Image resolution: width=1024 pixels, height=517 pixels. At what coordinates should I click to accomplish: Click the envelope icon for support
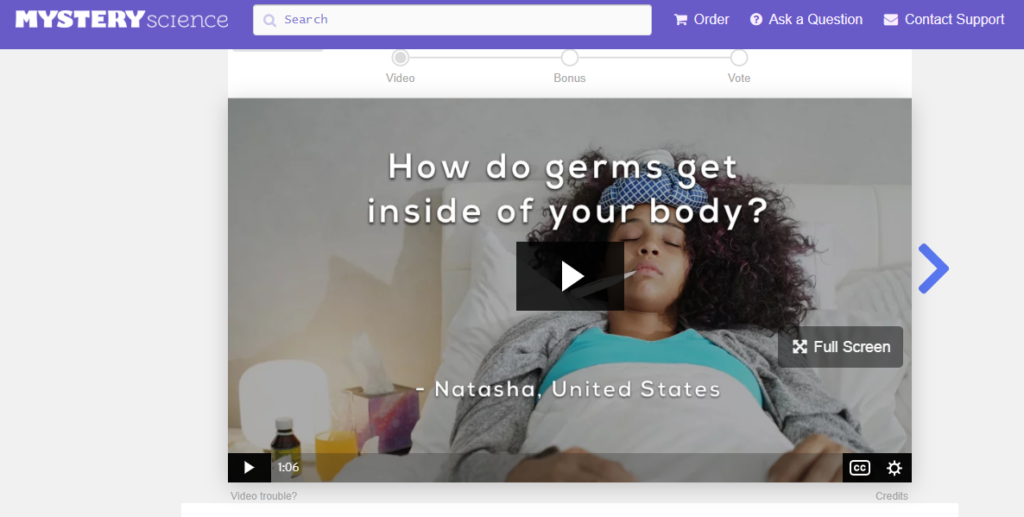tap(891, 20)
